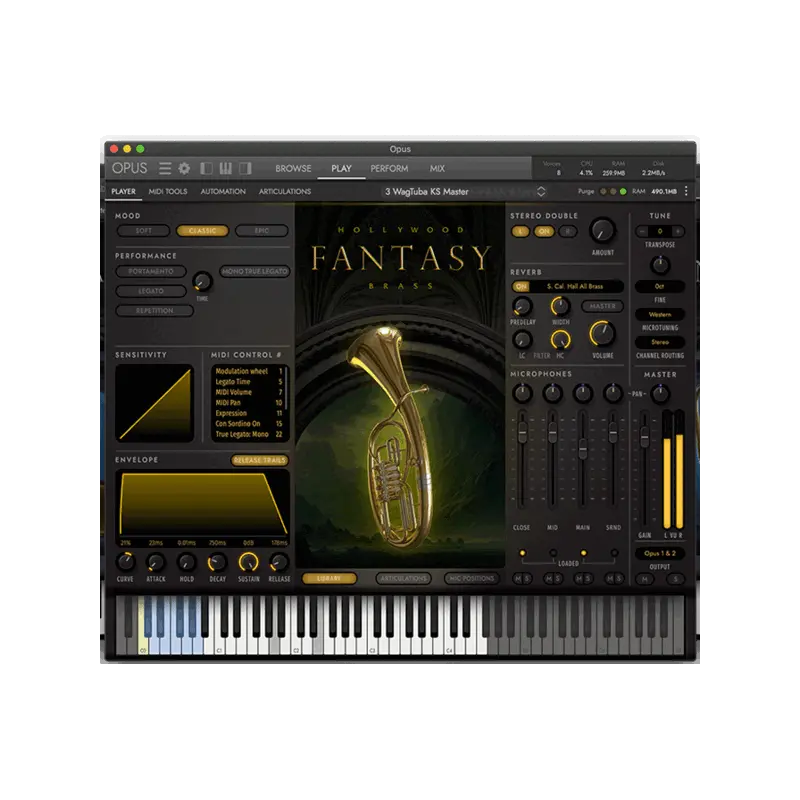This screenshot has height=800, width=800.
Task: Click the Stereo Double Amount knob
Action: point(603,231)
